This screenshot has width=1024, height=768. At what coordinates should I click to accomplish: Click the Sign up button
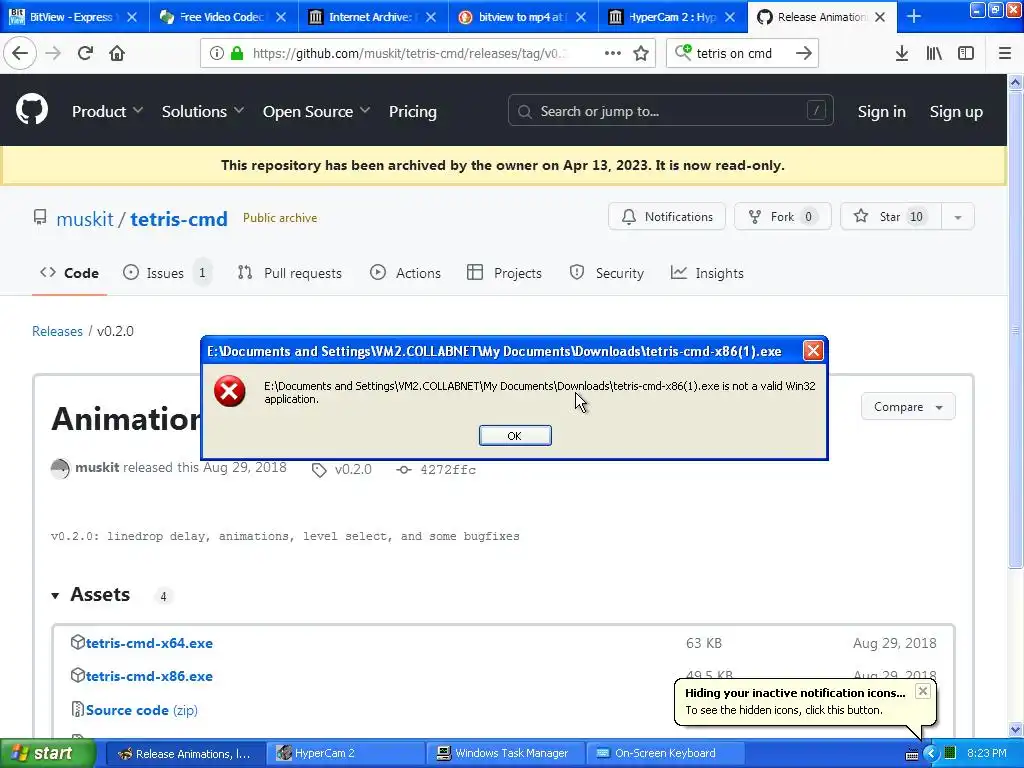[956, 112]
